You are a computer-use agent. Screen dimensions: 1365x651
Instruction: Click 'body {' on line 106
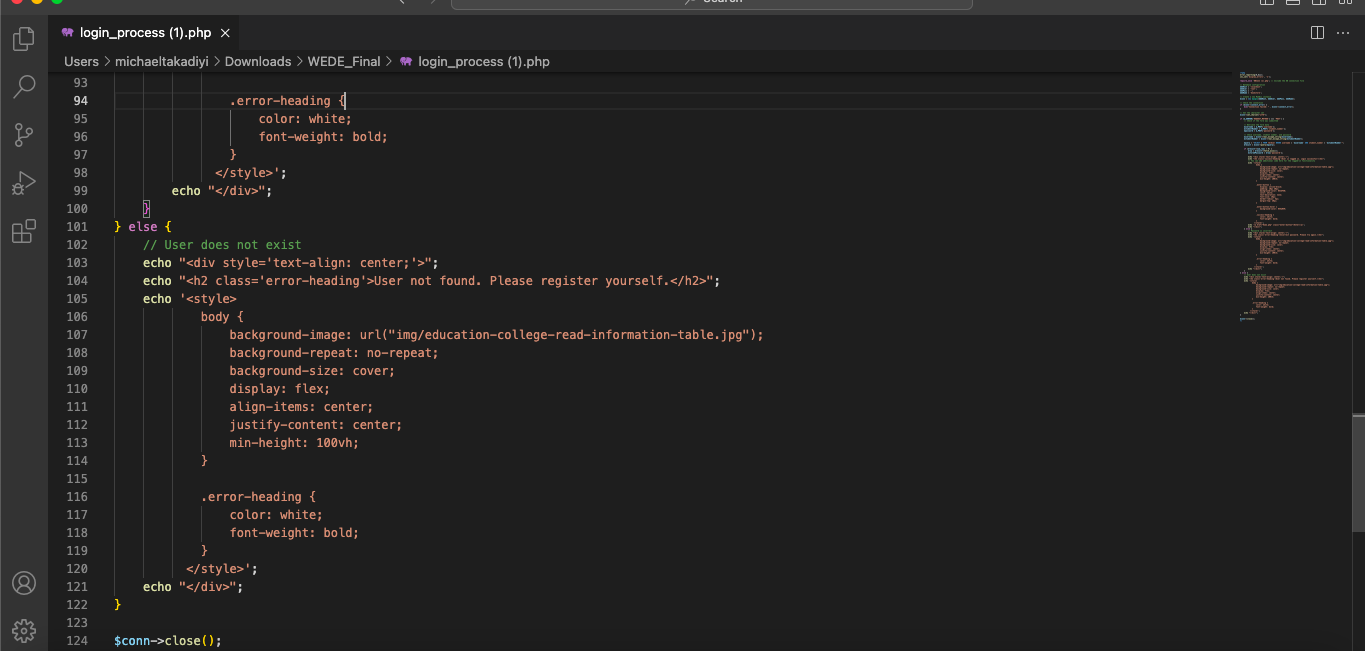[x=222, y=317]
